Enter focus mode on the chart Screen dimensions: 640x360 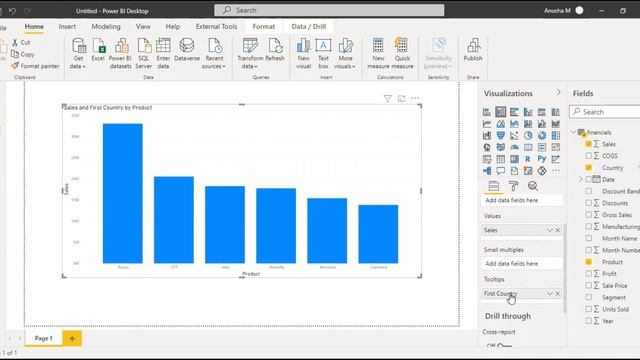[401, 98]
